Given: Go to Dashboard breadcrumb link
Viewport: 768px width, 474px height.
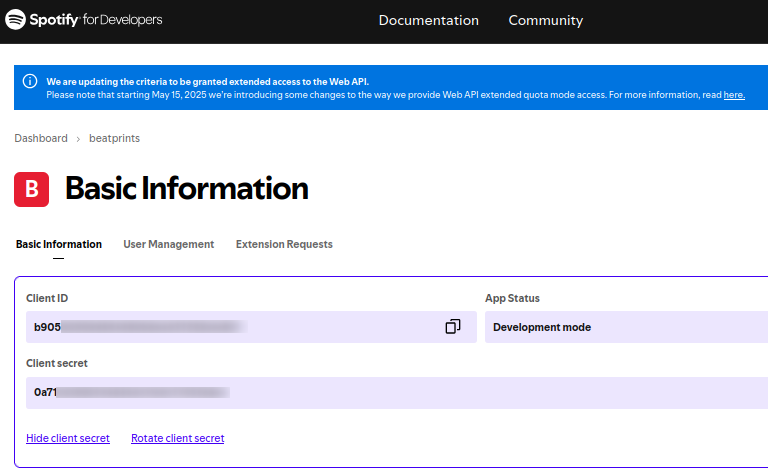Looking at the screenshot, I should point(41,138).
